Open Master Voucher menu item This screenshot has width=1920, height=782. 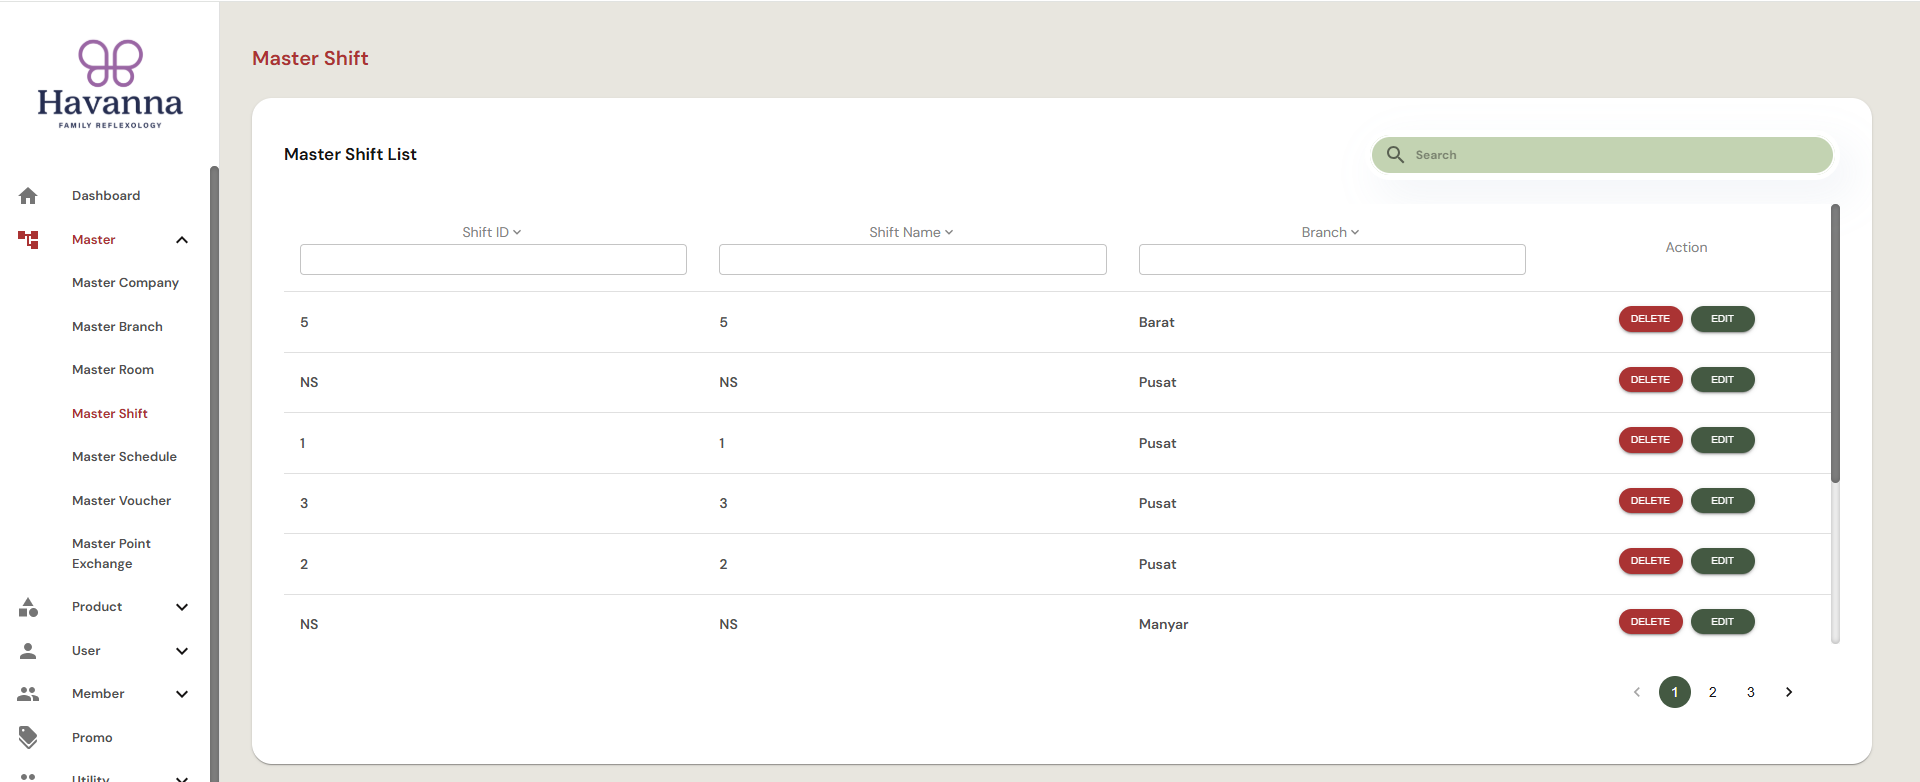[x=121, y=501]
